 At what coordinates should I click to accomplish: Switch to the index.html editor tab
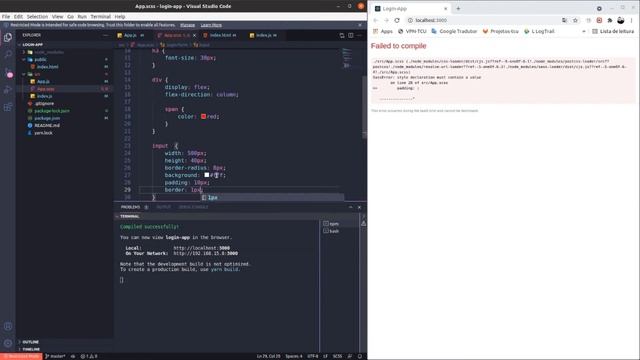coord(220,36)
